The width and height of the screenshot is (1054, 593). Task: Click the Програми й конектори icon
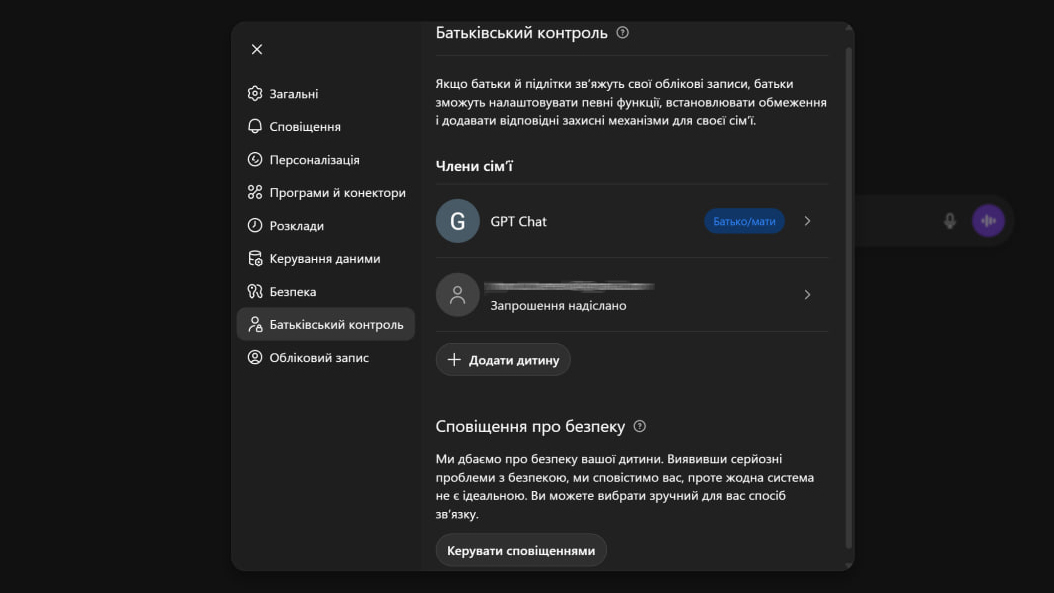coord(254,192)
